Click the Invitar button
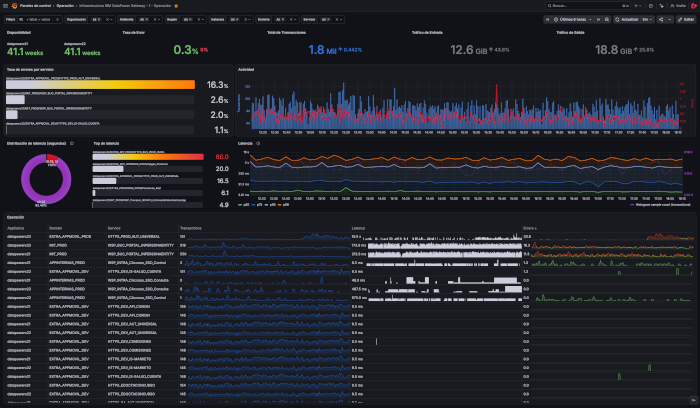This screenshot has height=408, width=700. [x=678, y=6]
